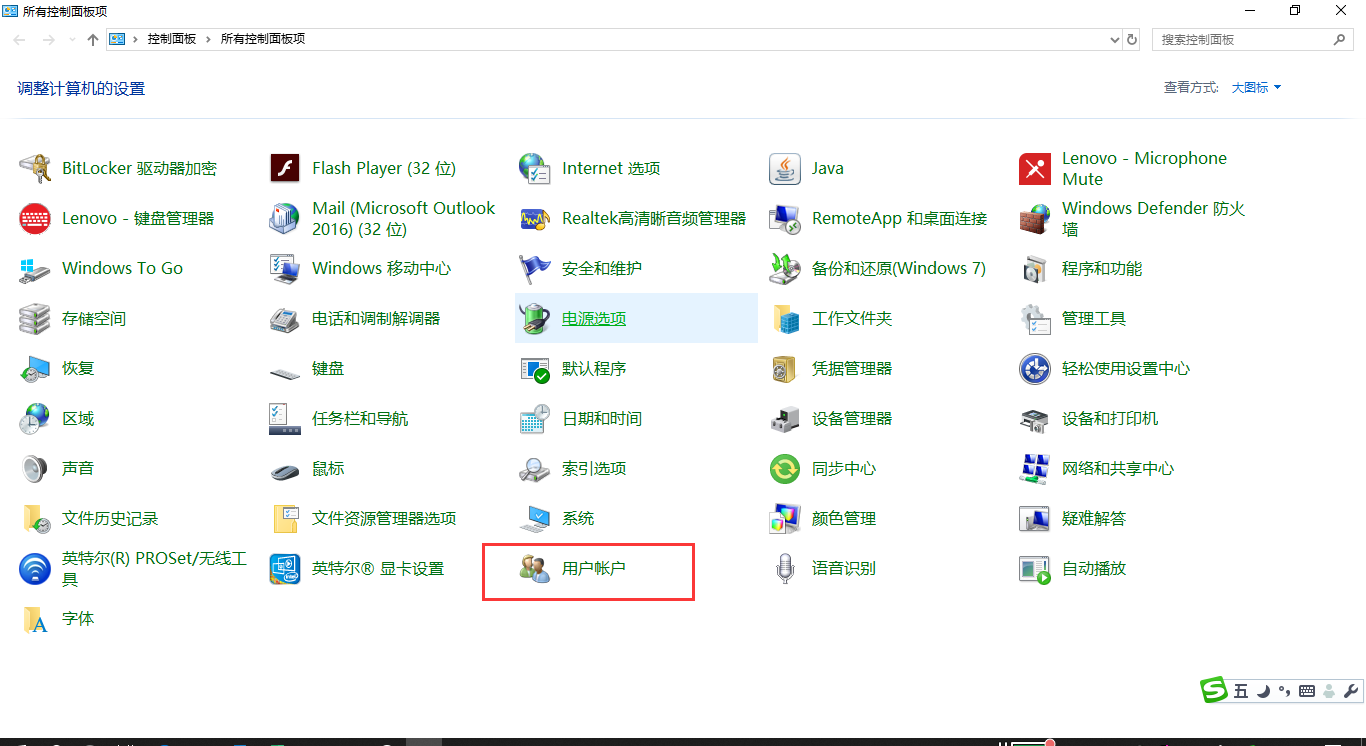This screenshot has height=746, width=1366.
Task: Click the 同步中心 green sync icon
Action: click(785, 469)
